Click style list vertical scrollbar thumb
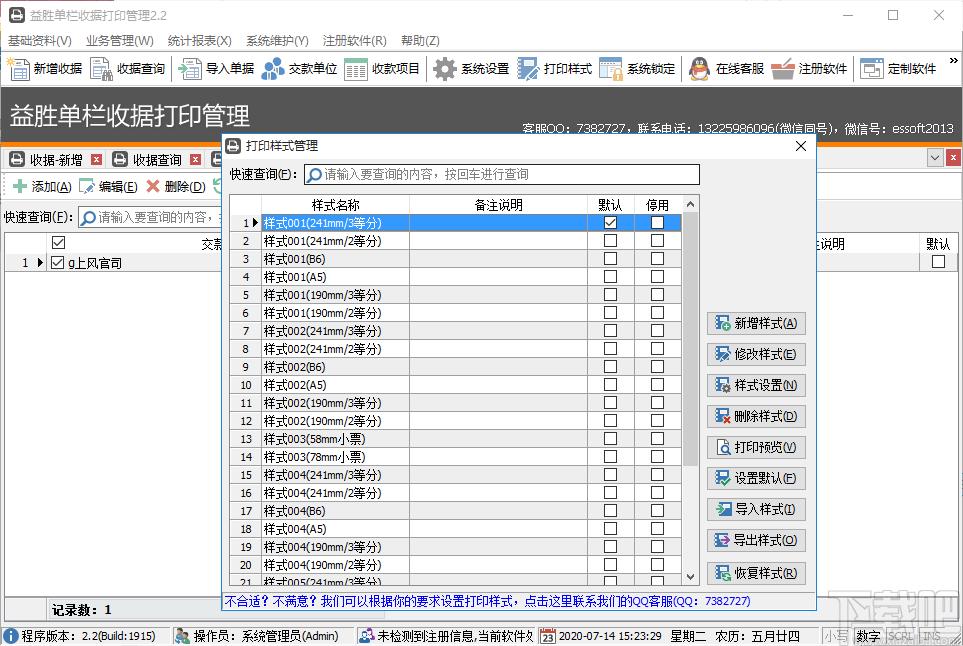Image resolution: width=963 pixels, height=646 pixels. (x=690, y=338)
